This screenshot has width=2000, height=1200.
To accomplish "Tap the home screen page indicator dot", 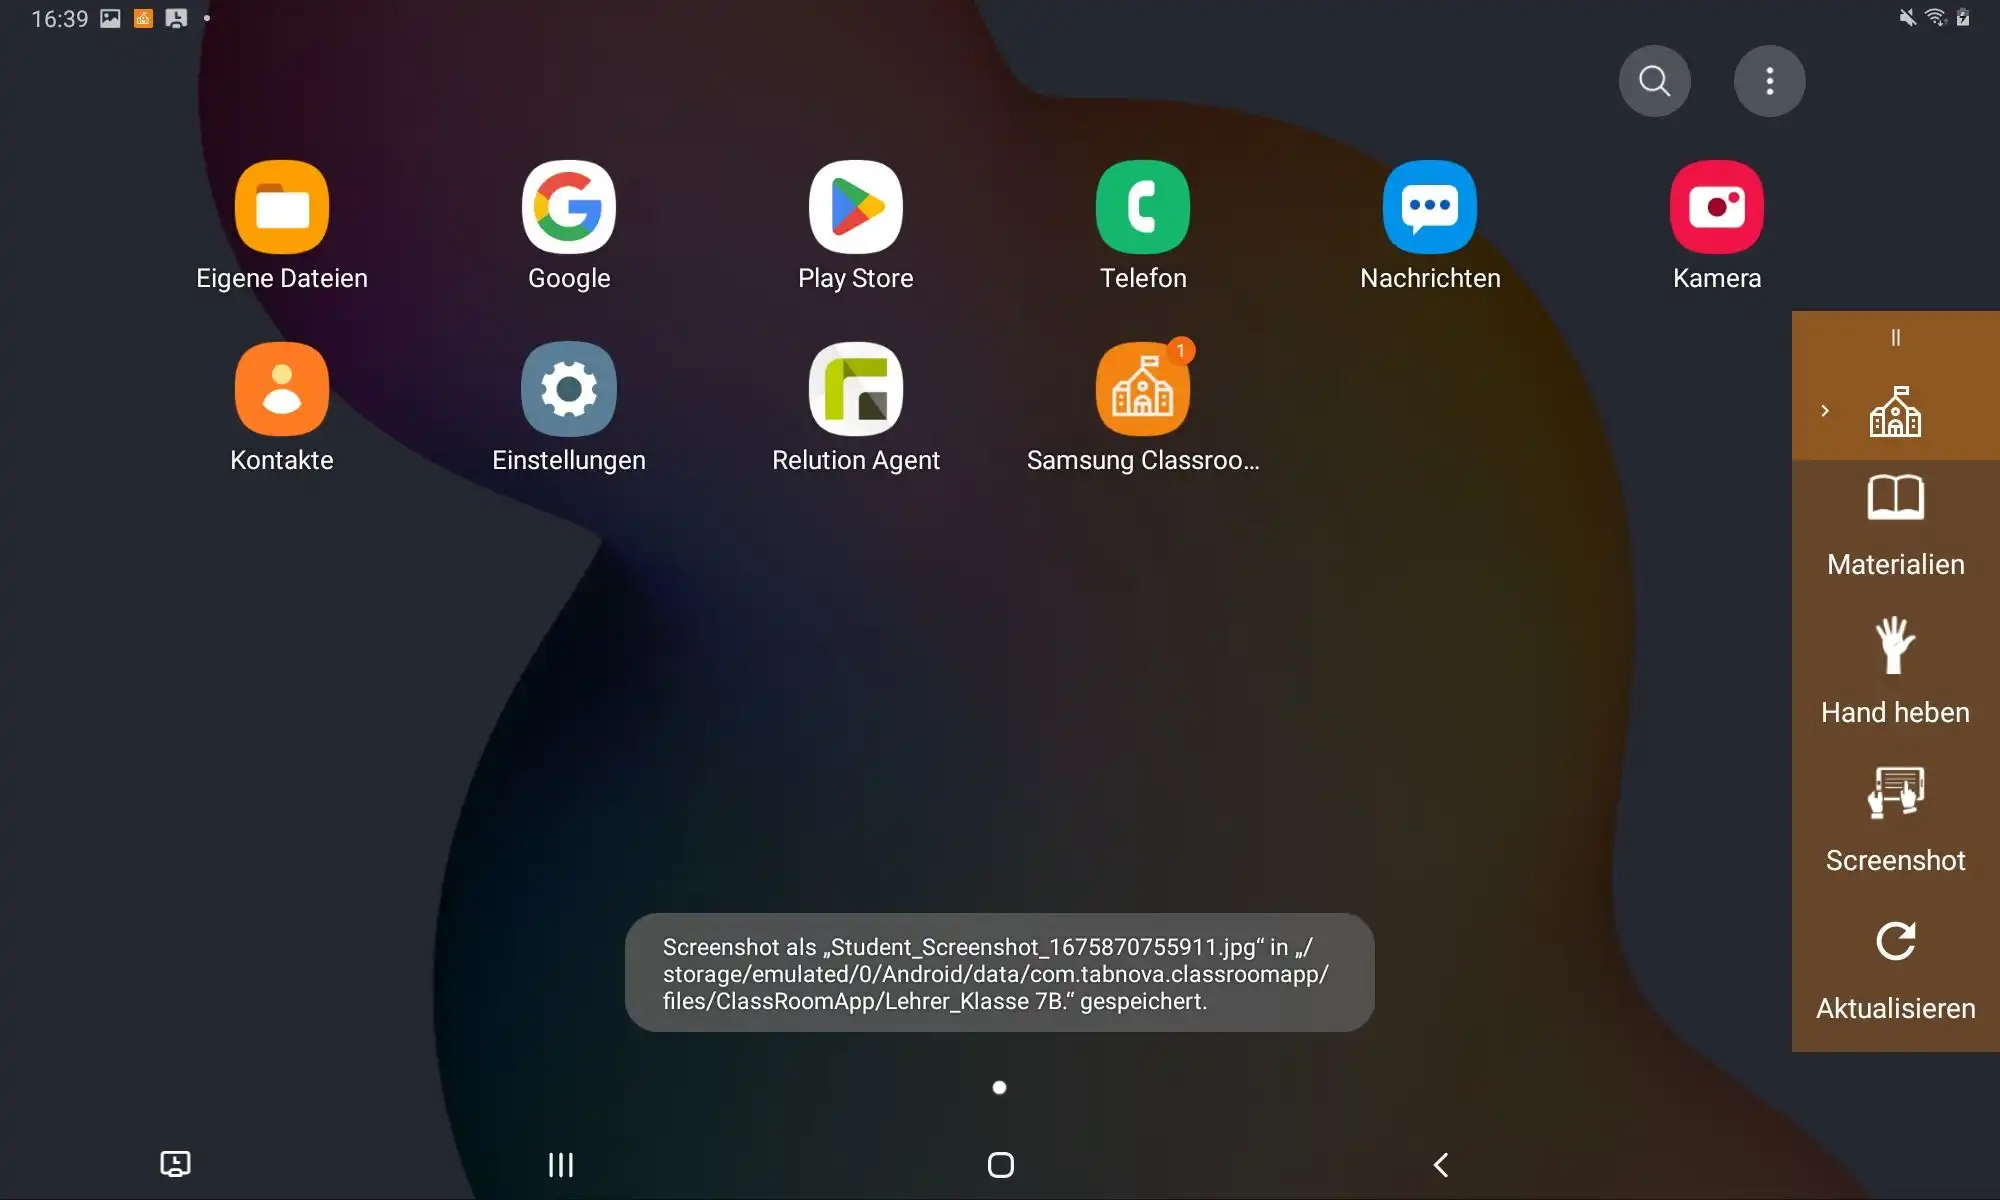I will [x=999, y=1088].
